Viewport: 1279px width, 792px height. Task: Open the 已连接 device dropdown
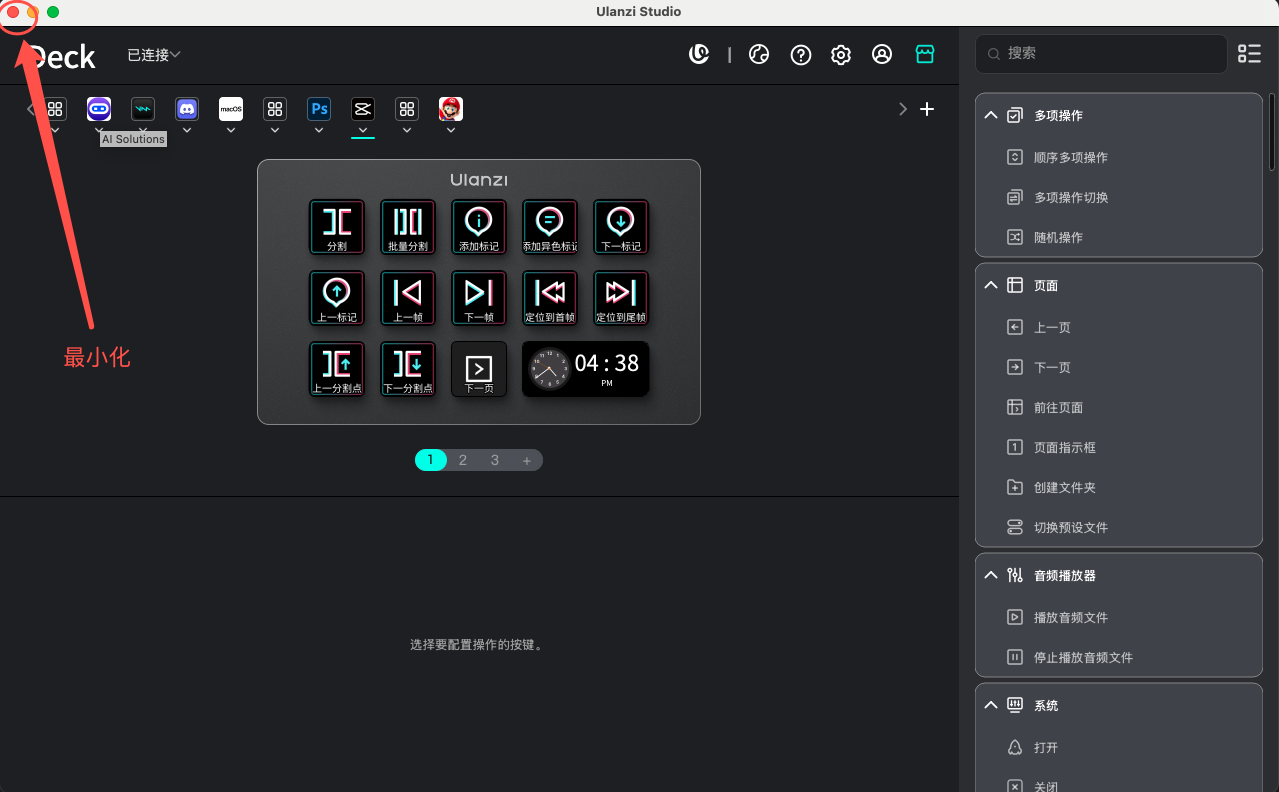pos(153,55)
